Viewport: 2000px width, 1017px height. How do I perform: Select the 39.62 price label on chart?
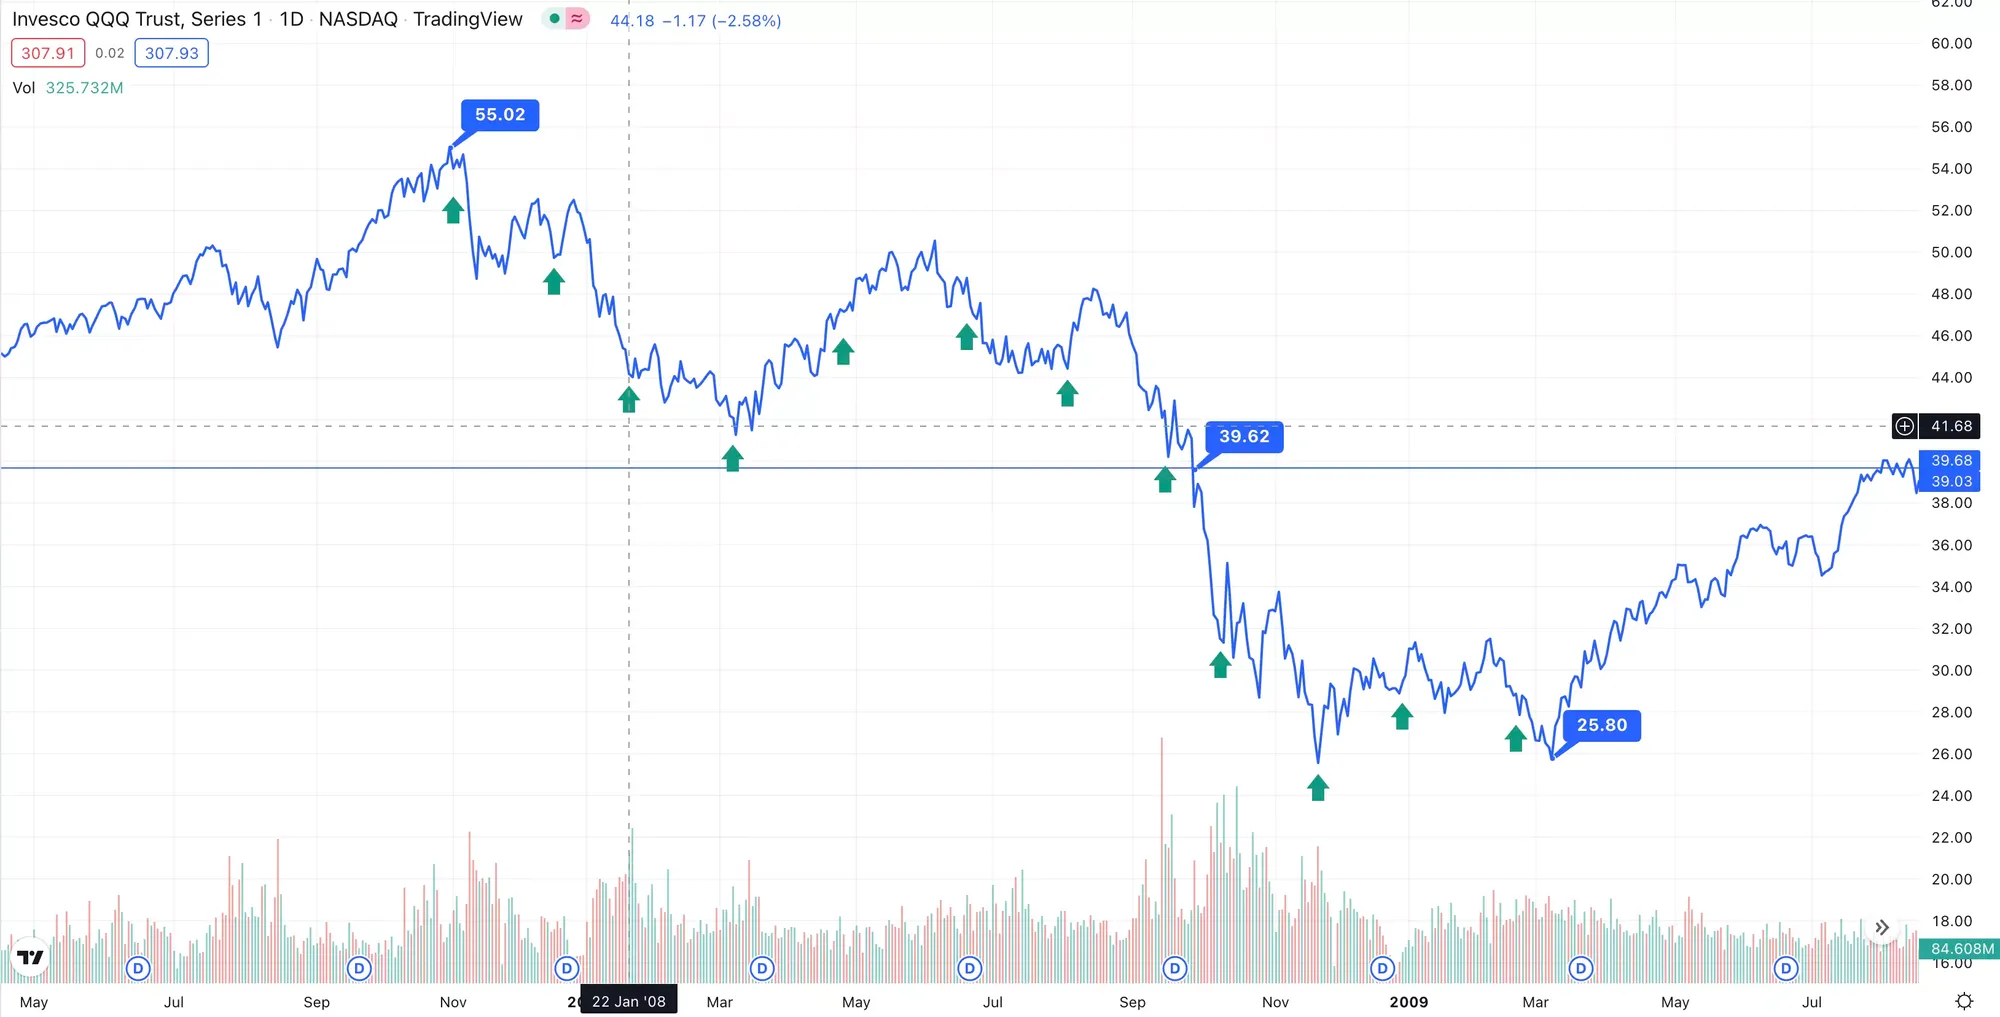point(1244,437)
